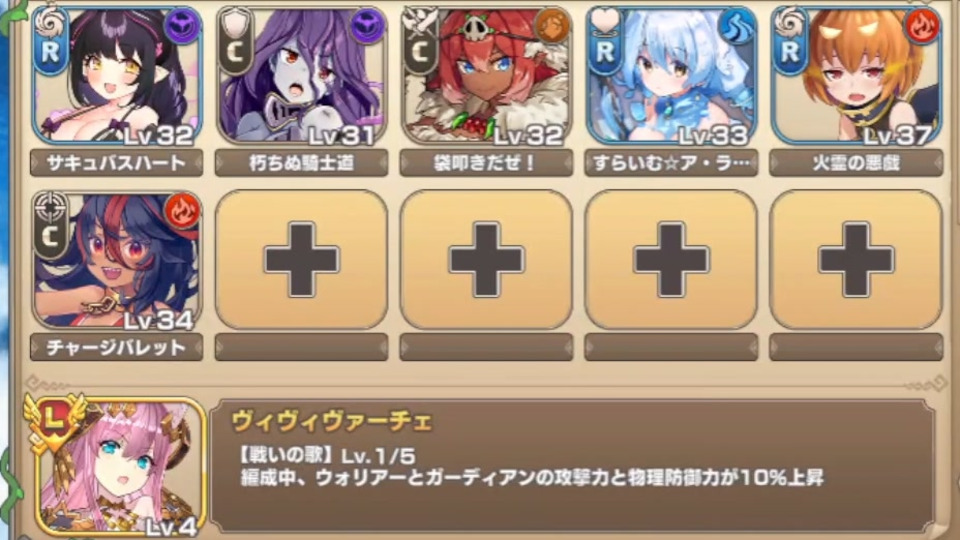
Task: Select the チャージバレット Lv34 character card
Action: pyautogui.click(x=116, y=260)
